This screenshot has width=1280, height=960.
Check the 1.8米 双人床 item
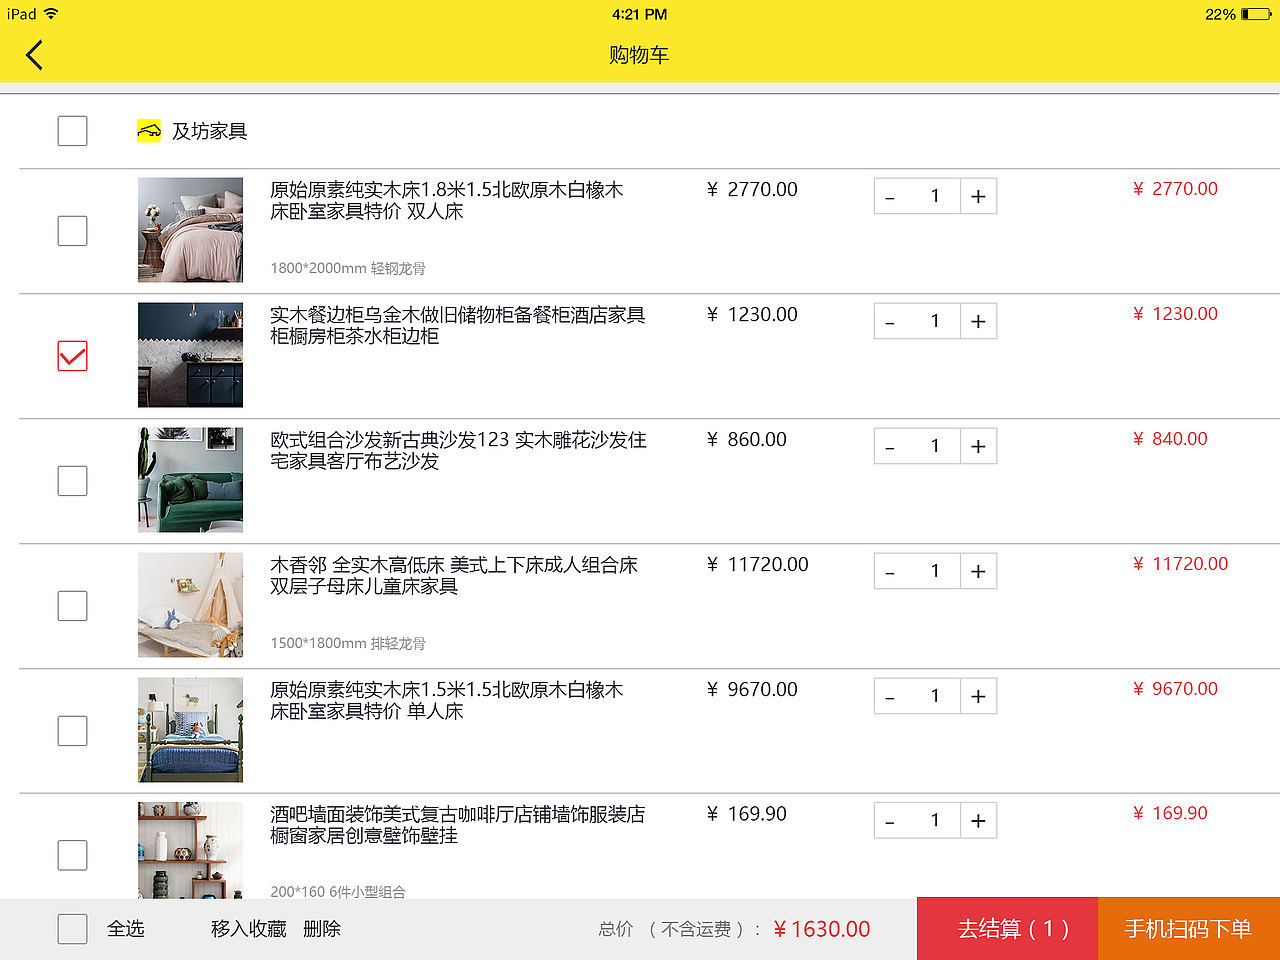coord(72,231)
